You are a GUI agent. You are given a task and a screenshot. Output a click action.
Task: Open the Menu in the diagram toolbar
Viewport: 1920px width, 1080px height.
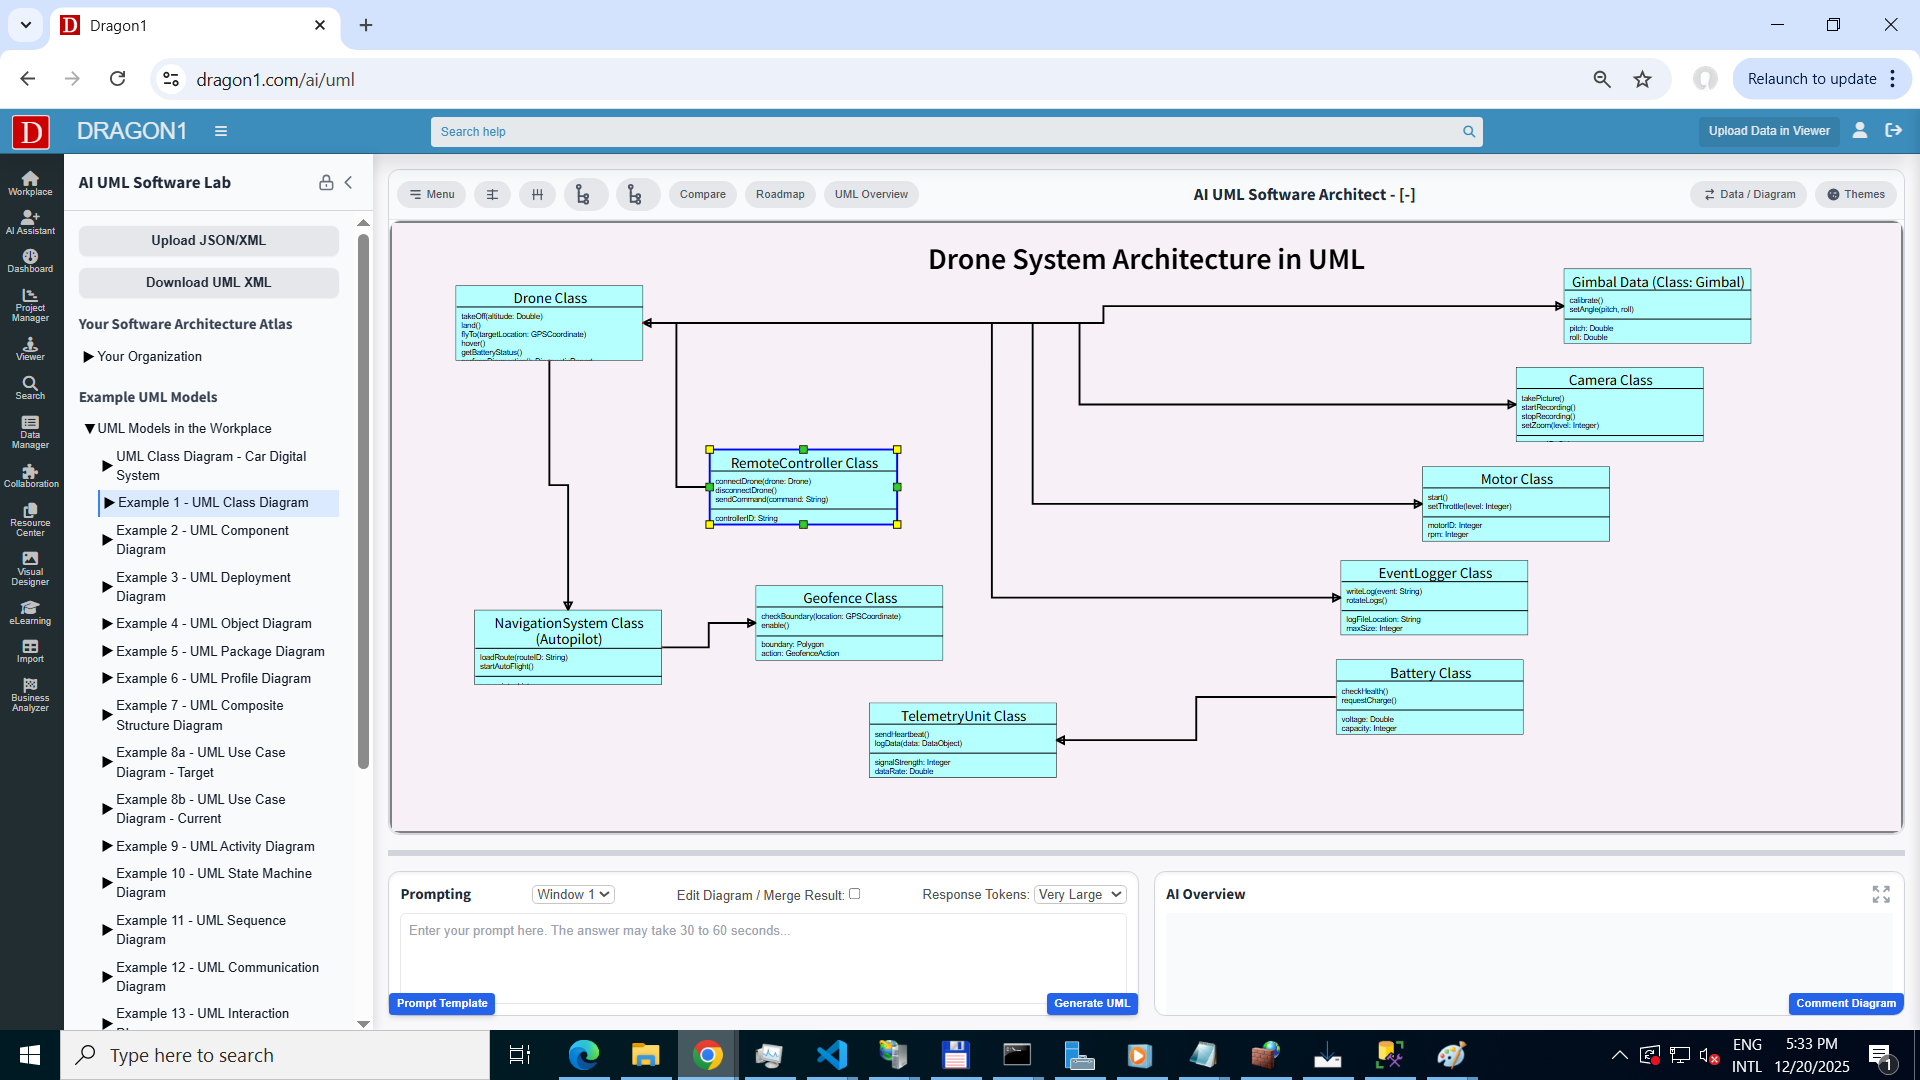[x=431, y=194]
